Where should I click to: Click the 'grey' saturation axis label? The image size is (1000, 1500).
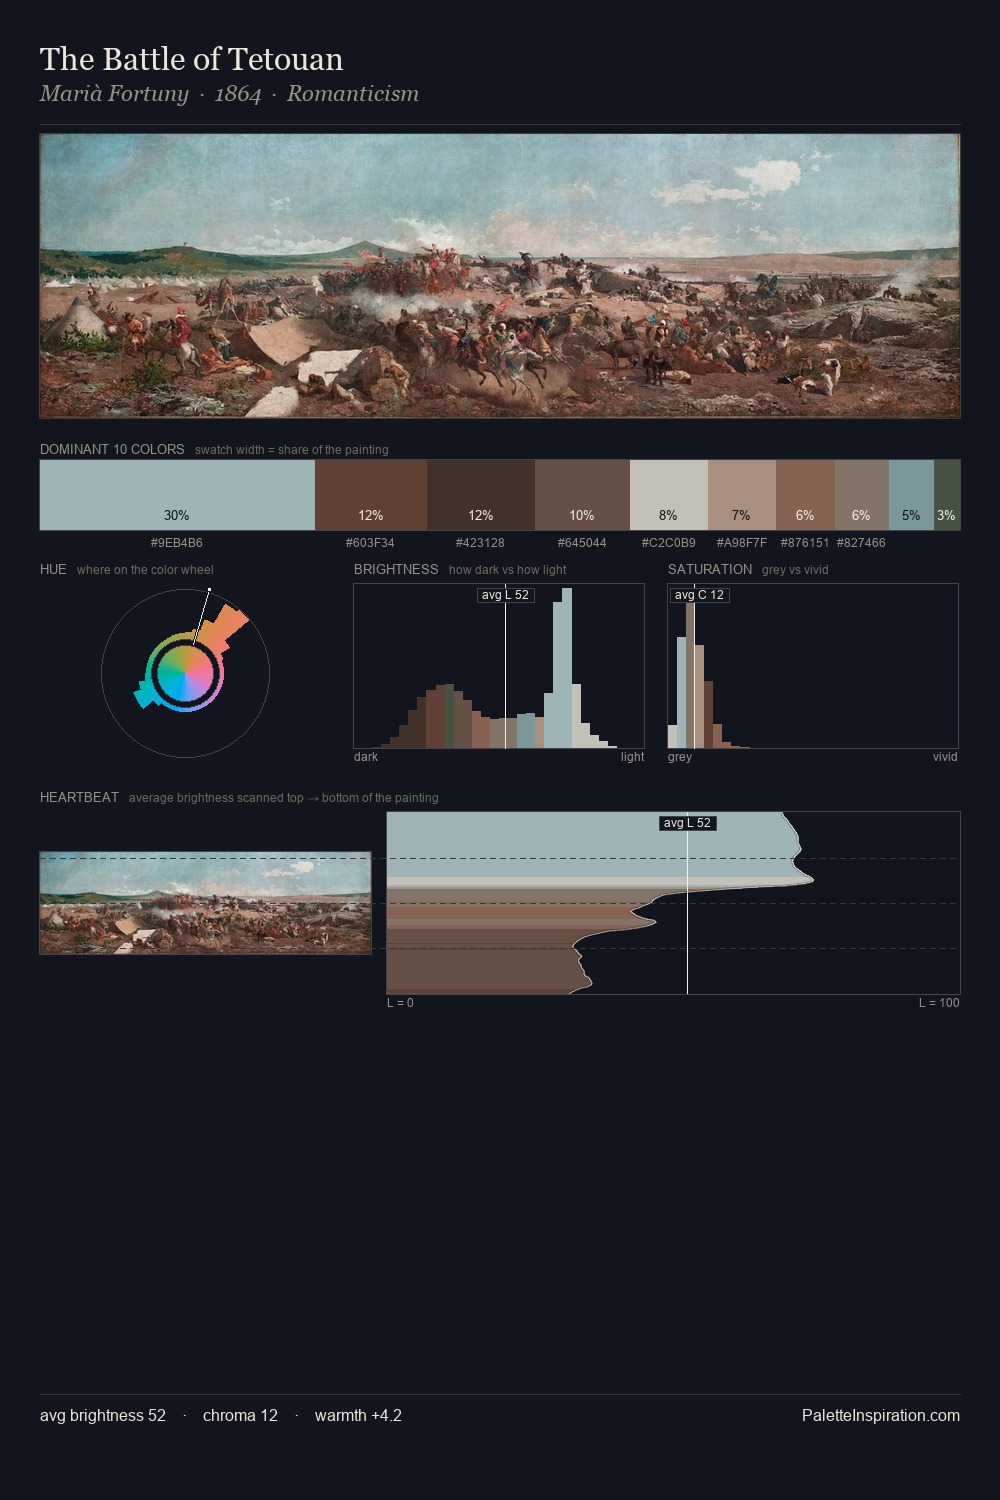click(x=680, y=757)
